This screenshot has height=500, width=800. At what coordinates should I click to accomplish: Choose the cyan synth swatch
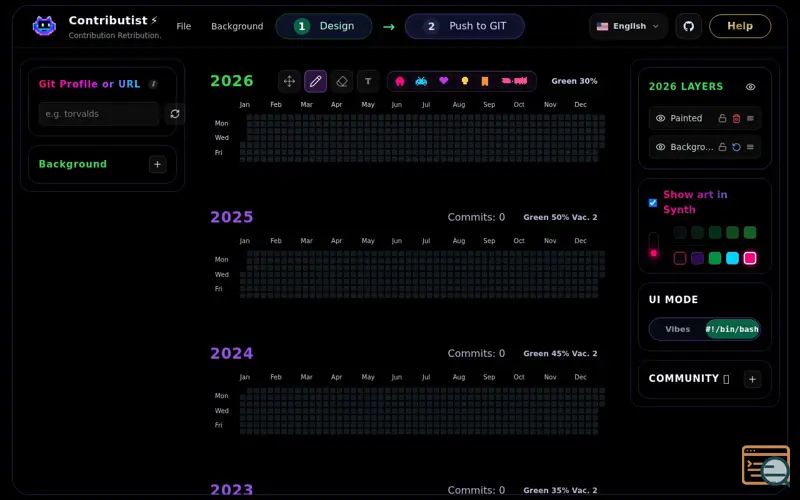733,258
